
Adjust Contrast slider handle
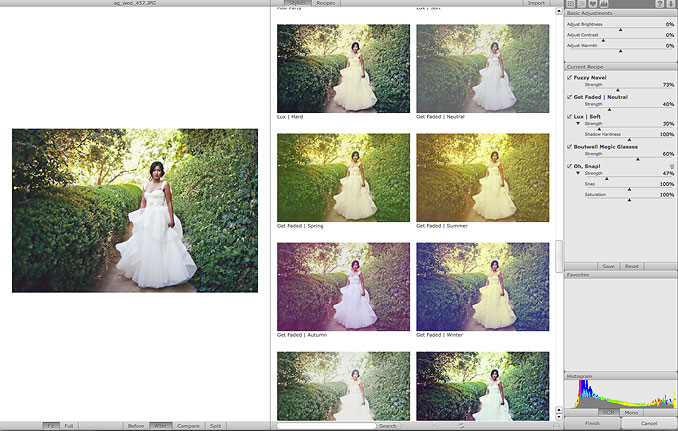point(603,41)
